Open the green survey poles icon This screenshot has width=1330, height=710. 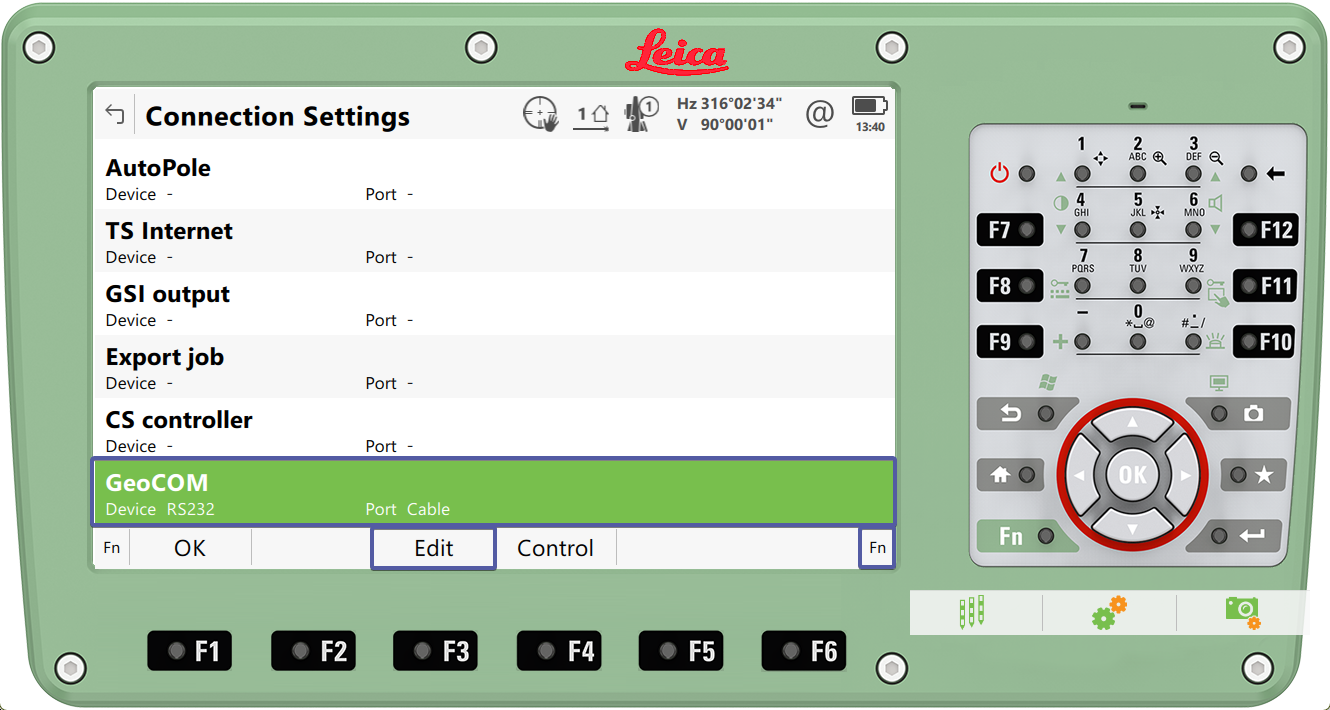tap(972, 612)
